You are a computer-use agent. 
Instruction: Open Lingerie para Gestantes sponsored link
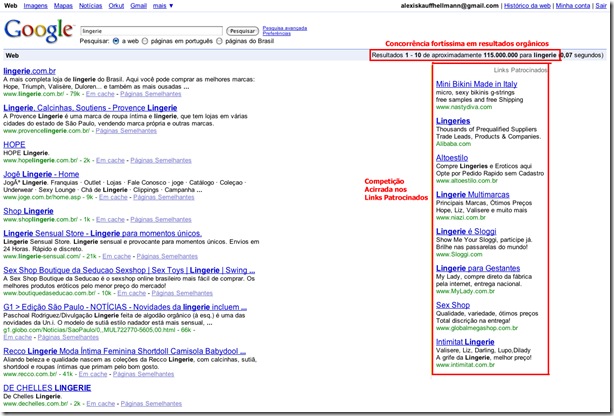[x=478, y=268]
